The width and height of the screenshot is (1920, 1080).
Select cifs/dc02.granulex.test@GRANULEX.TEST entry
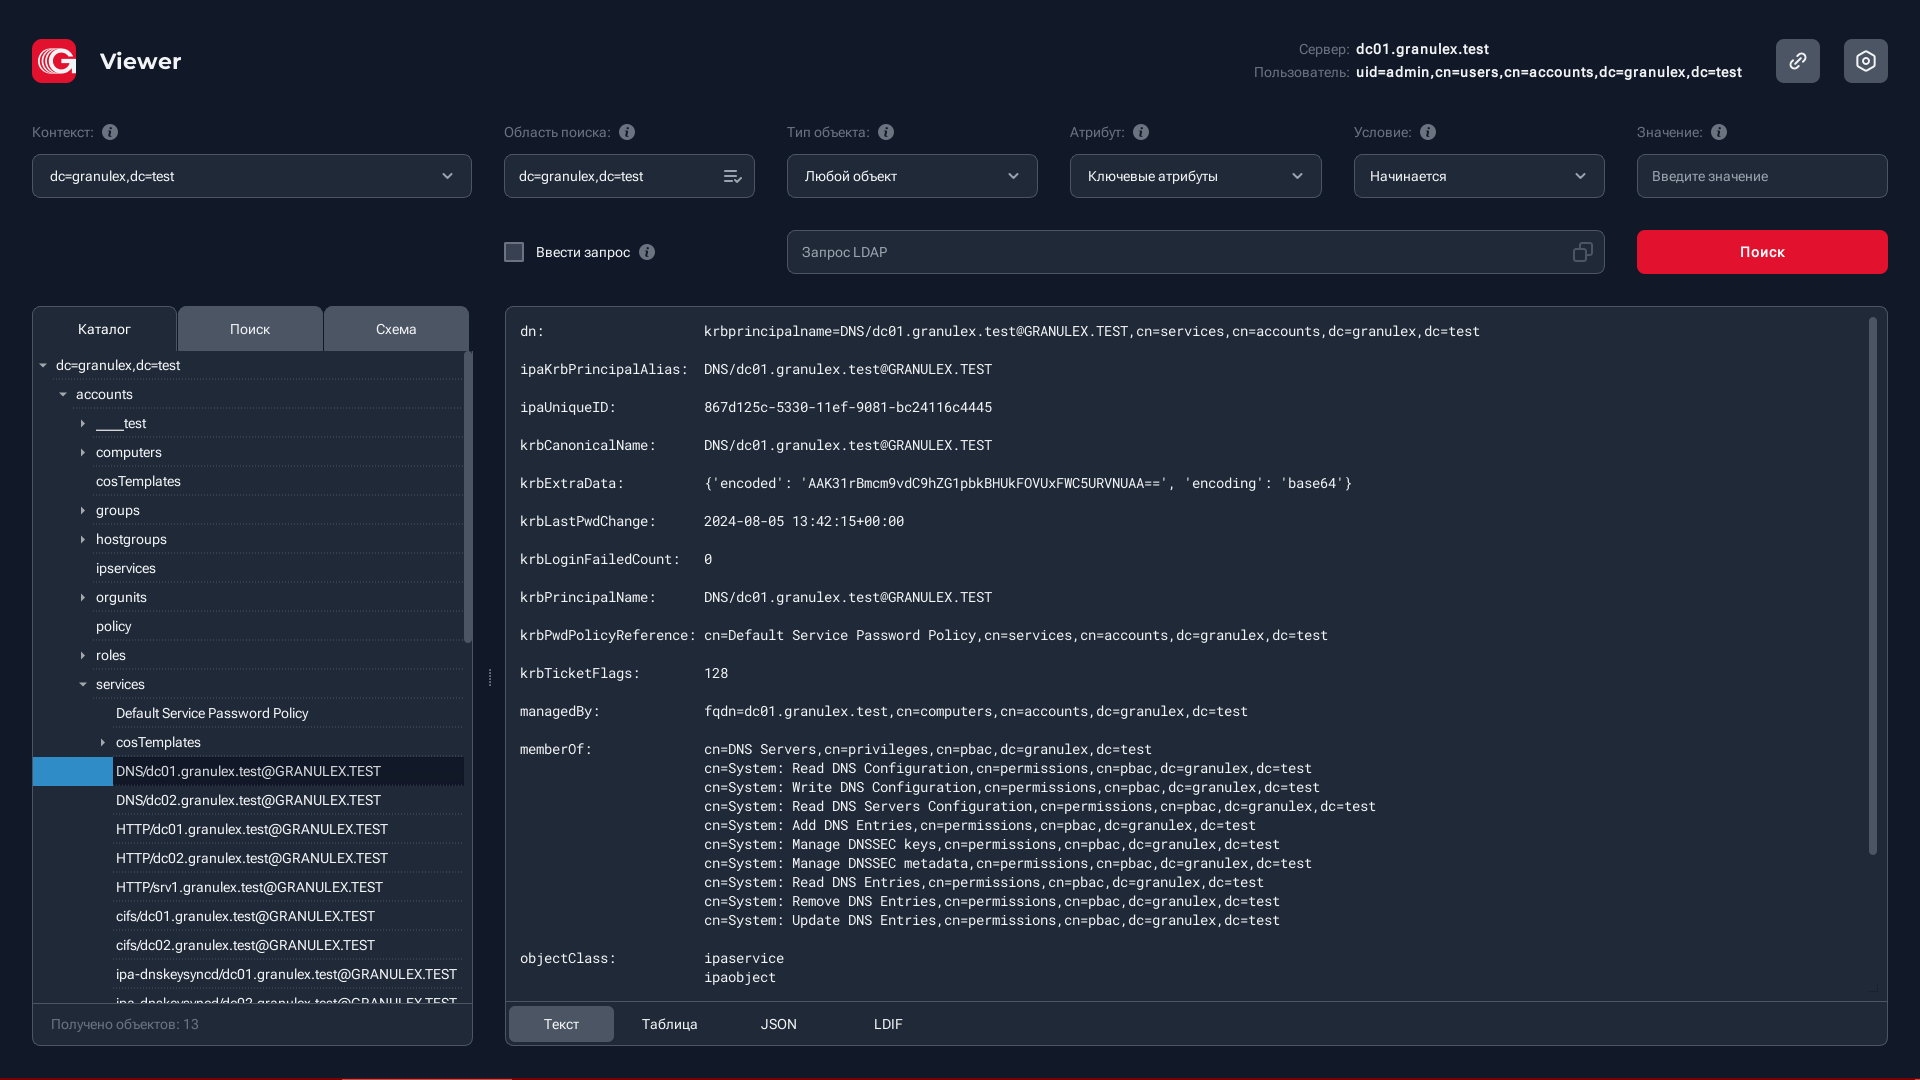point(245,946)
